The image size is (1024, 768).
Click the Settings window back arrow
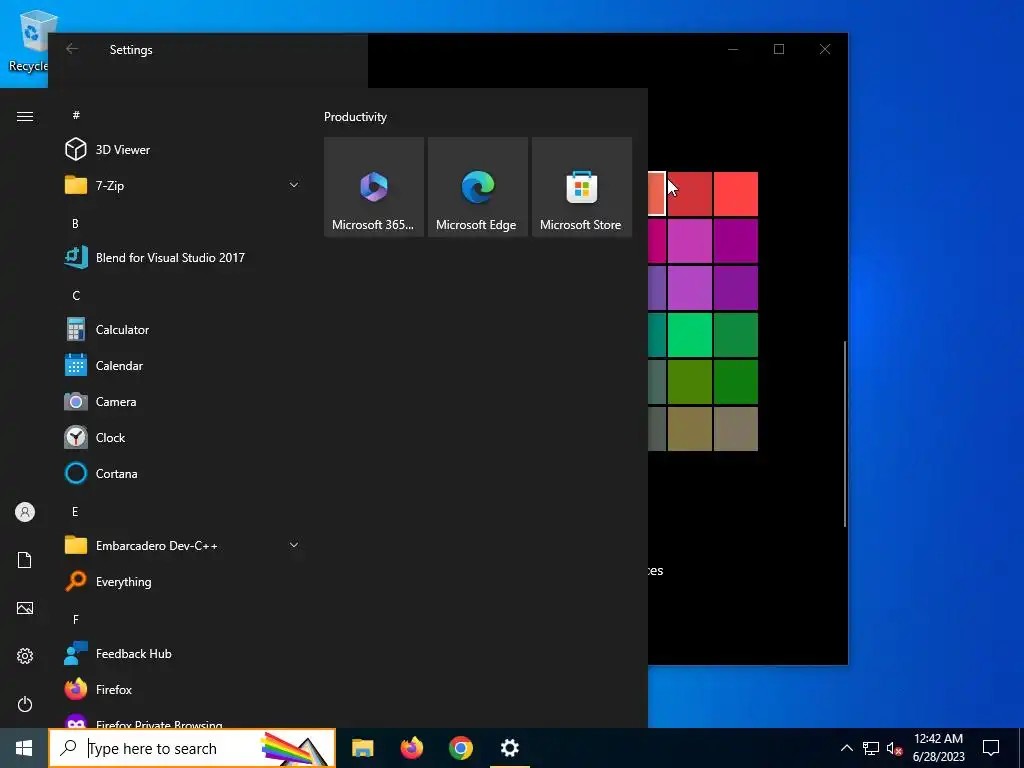tap(72, 49)
